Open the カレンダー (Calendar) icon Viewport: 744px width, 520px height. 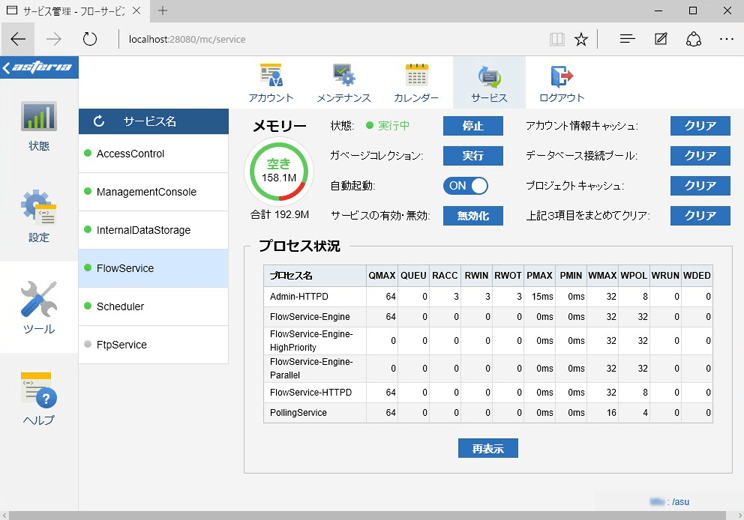[416, 78]
